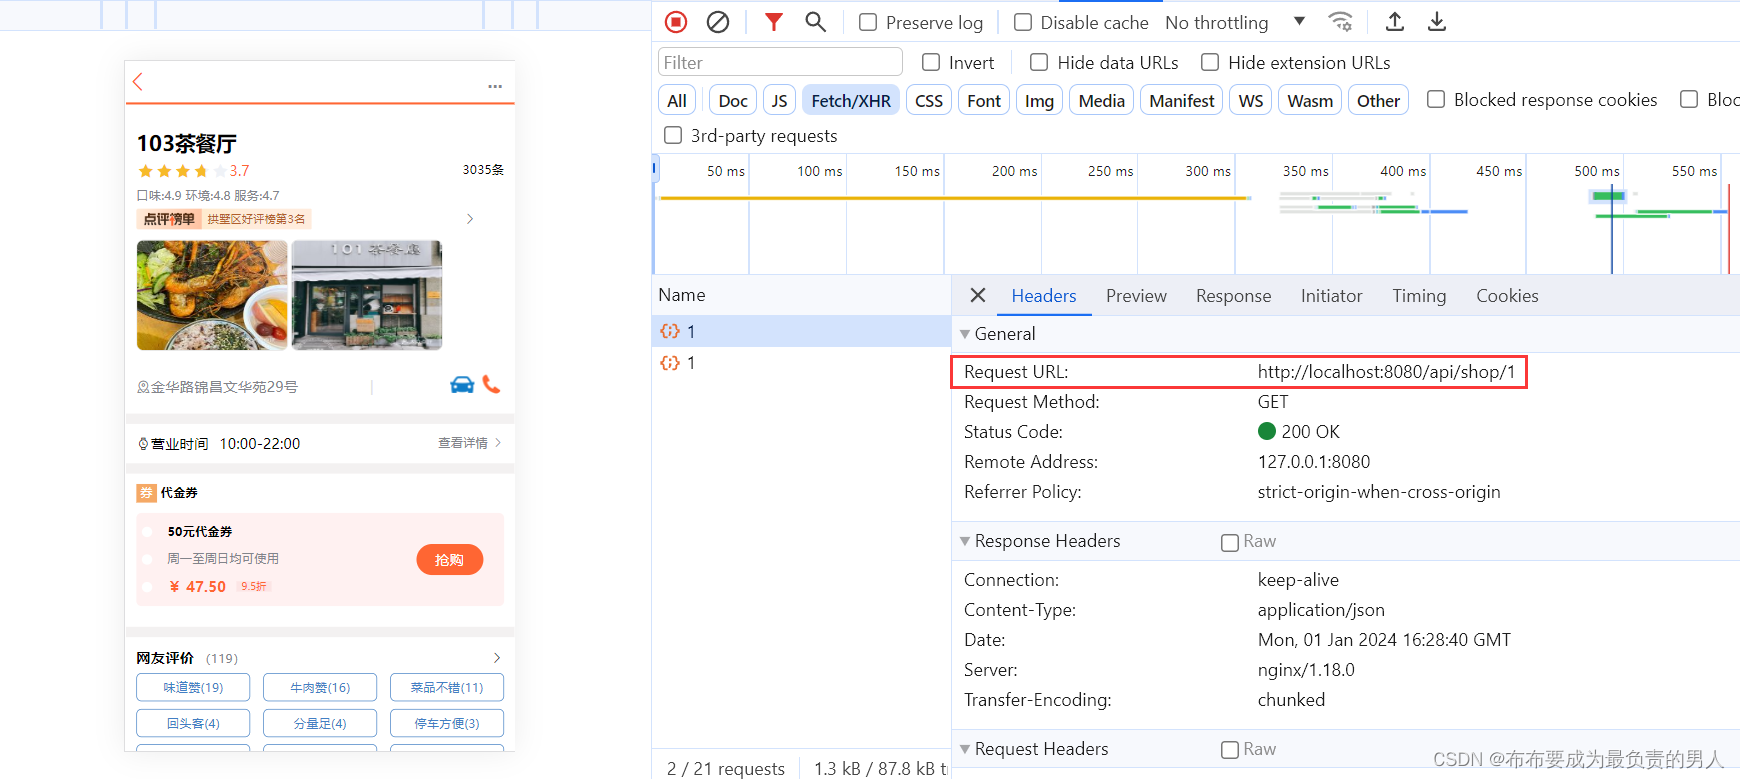Filter requests by Wasm
This screenshot has height=779, width=1740.
coord(1310,100)
